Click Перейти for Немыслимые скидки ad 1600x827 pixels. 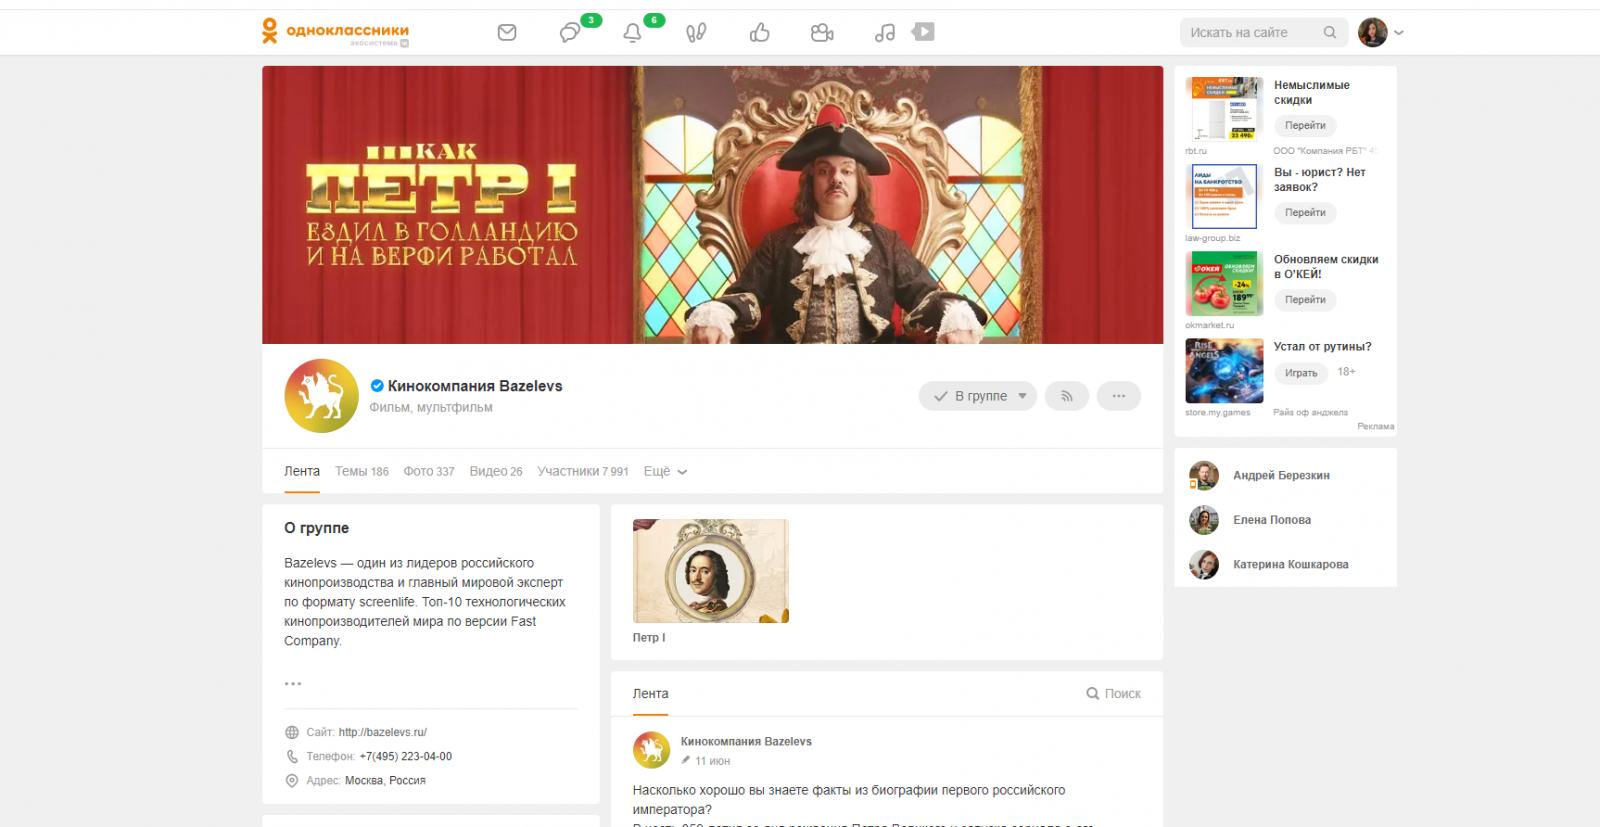pyautogui.click(x=1305, y=125)
